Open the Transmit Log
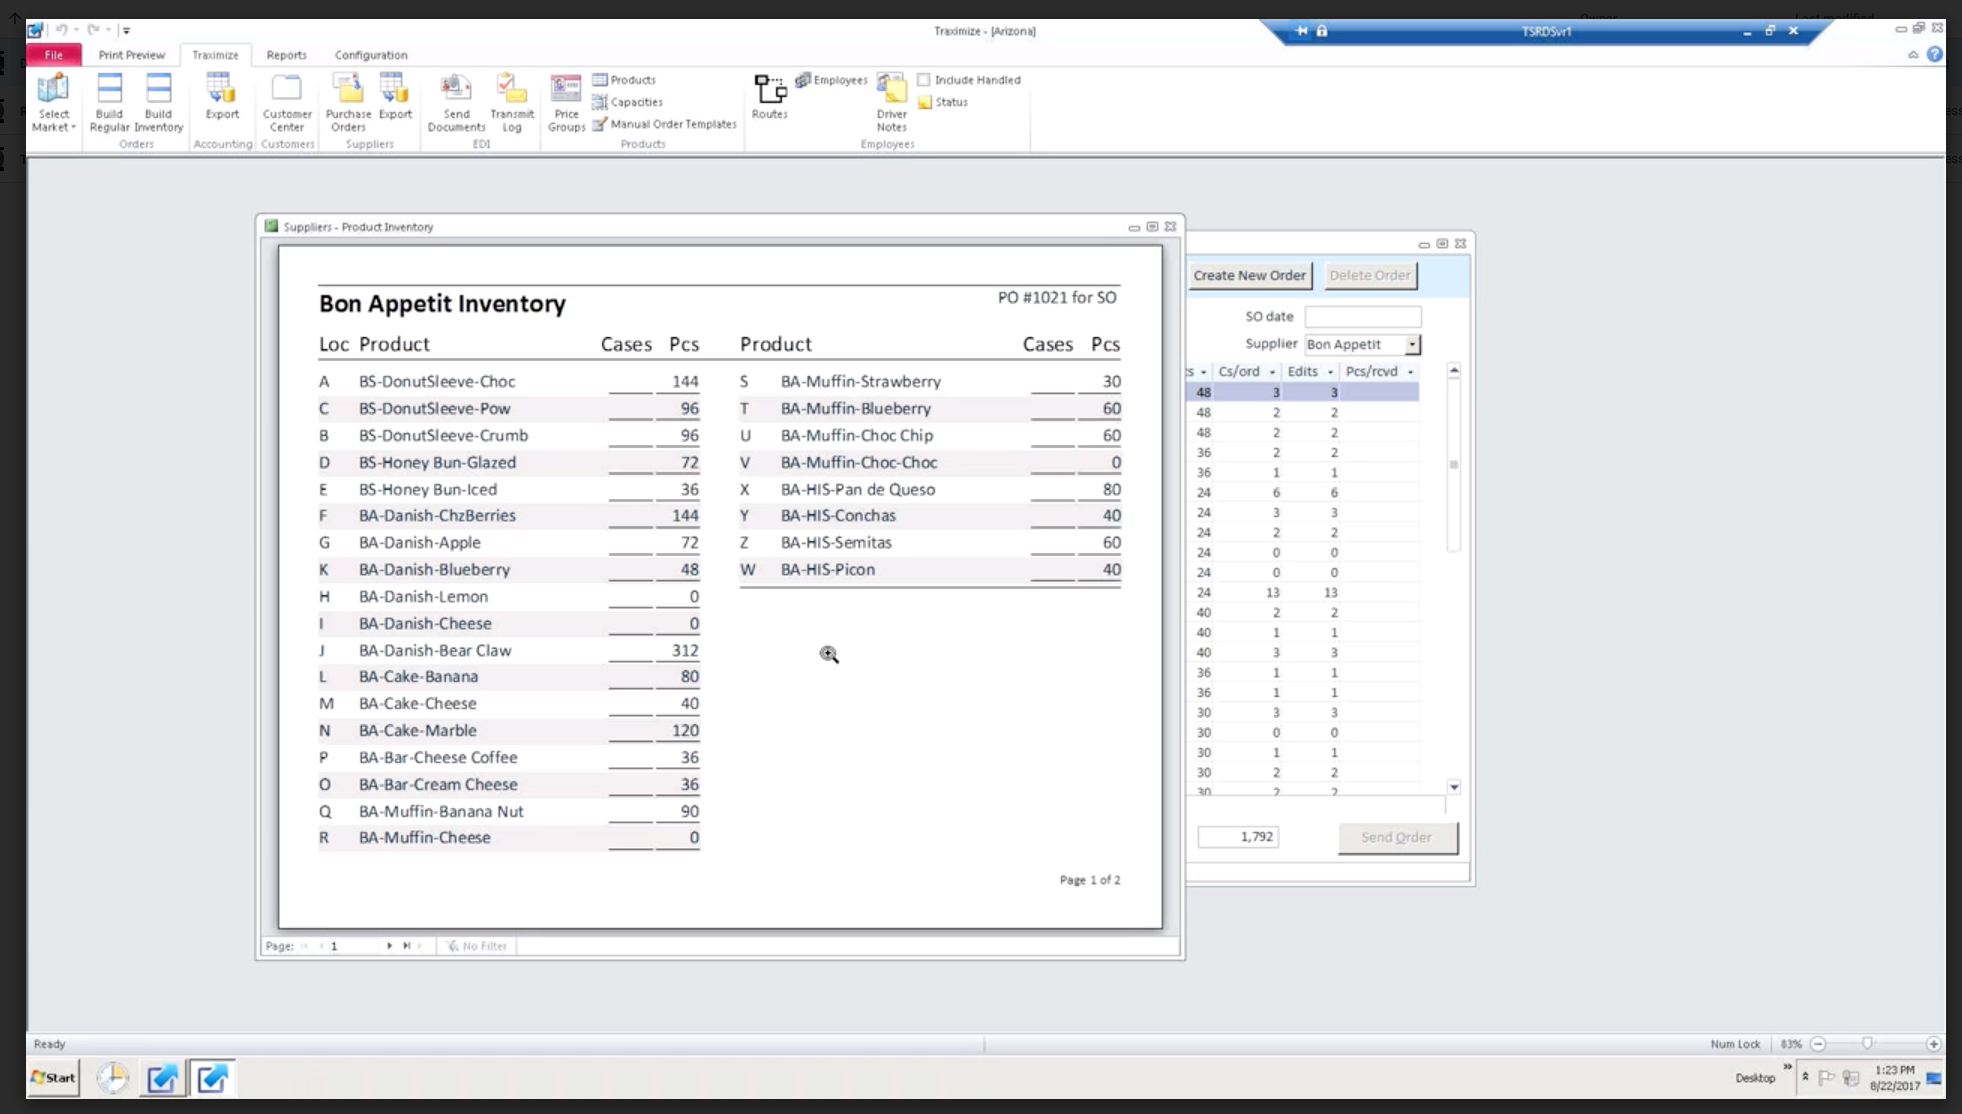 (x=512, y=101)
